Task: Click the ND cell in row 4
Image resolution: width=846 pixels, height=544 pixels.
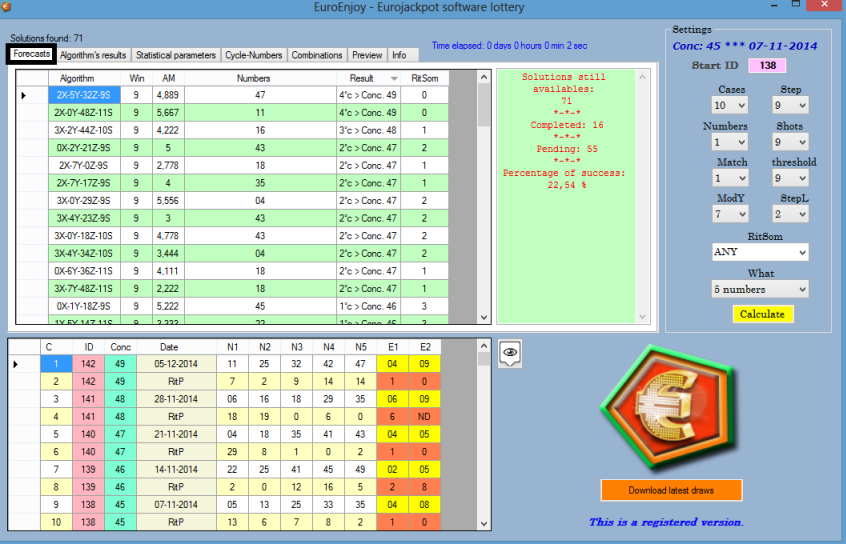Action: [425, 417]
